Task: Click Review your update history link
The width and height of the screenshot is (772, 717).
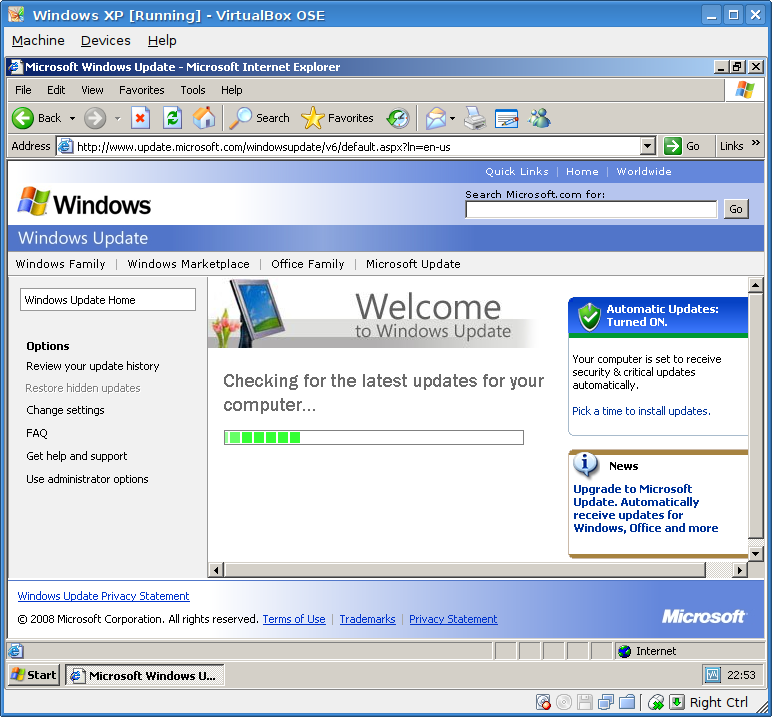Action: pyautogui.click(x=93, y=366)
